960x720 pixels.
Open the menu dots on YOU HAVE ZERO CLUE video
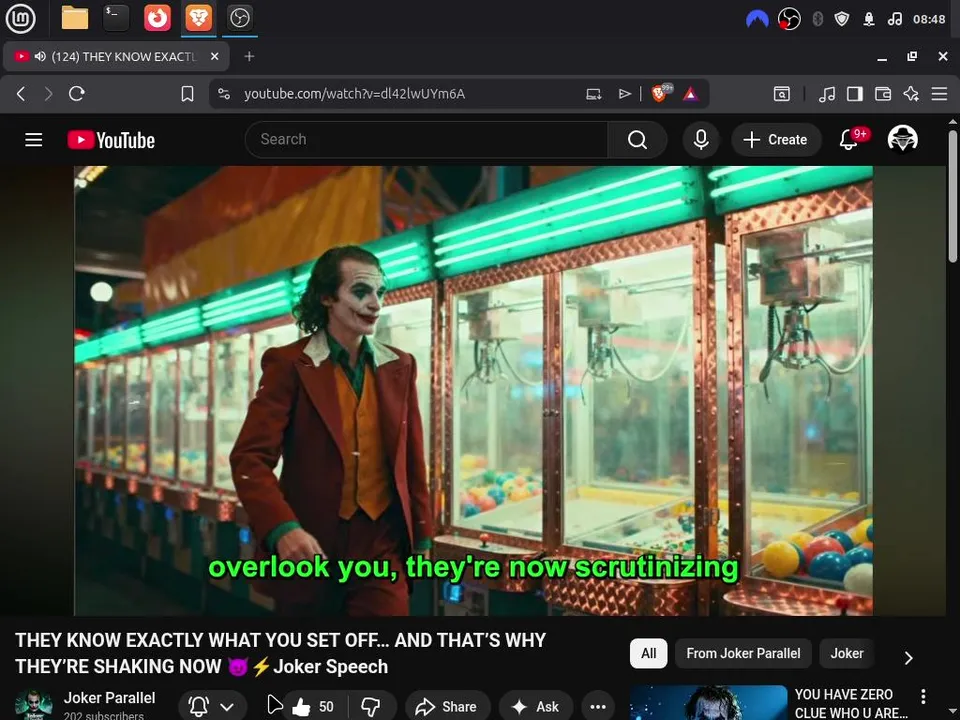pyautogui.click(x=923, y=696)
